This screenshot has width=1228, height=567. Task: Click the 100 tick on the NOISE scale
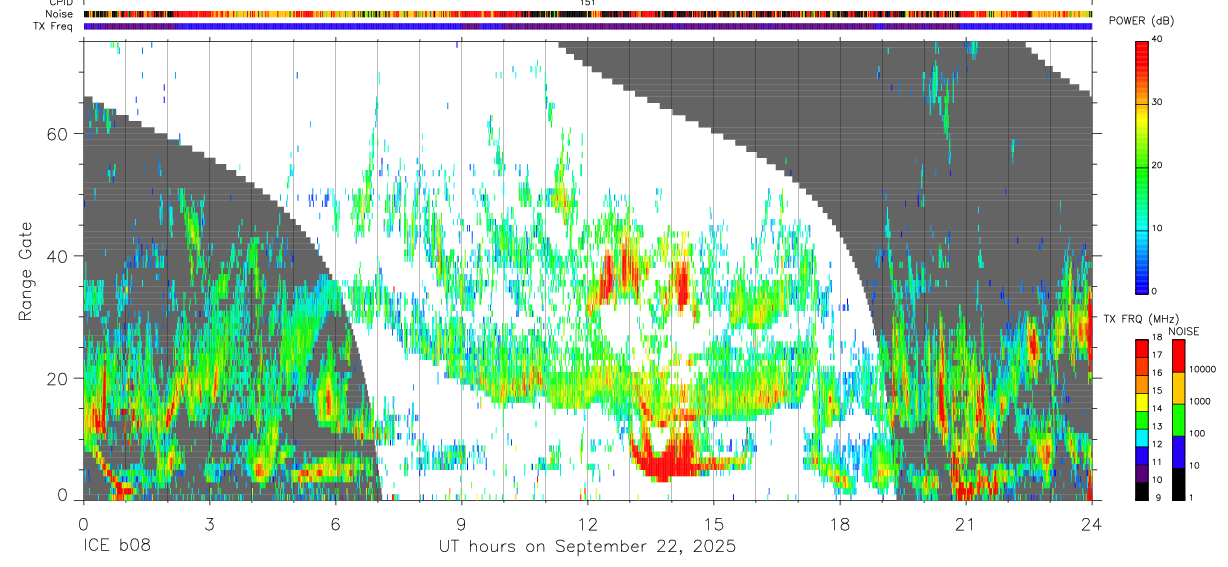coord(1197,434)
